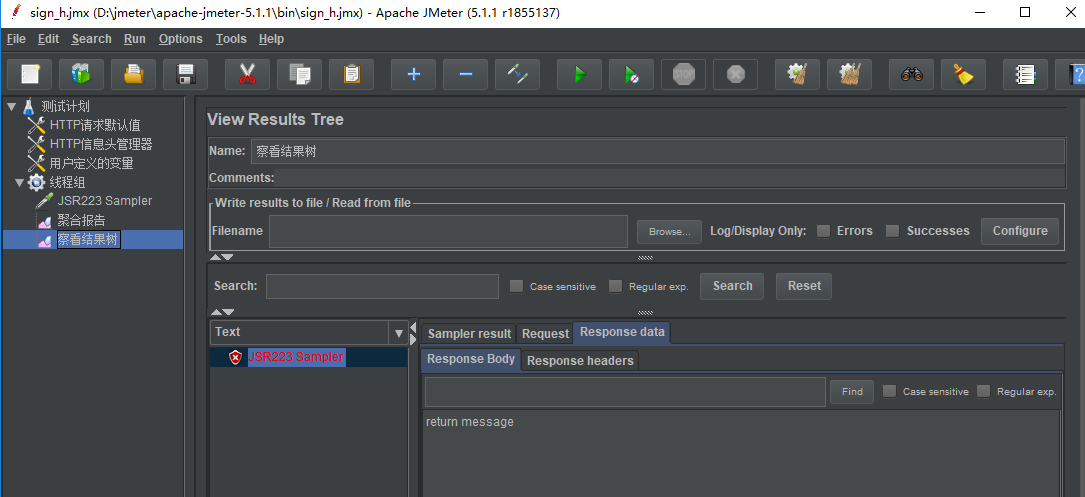Viewport: 1085px width, 497px height.
Task: Collapse the 线程组 thread group node
Action: 19,182
